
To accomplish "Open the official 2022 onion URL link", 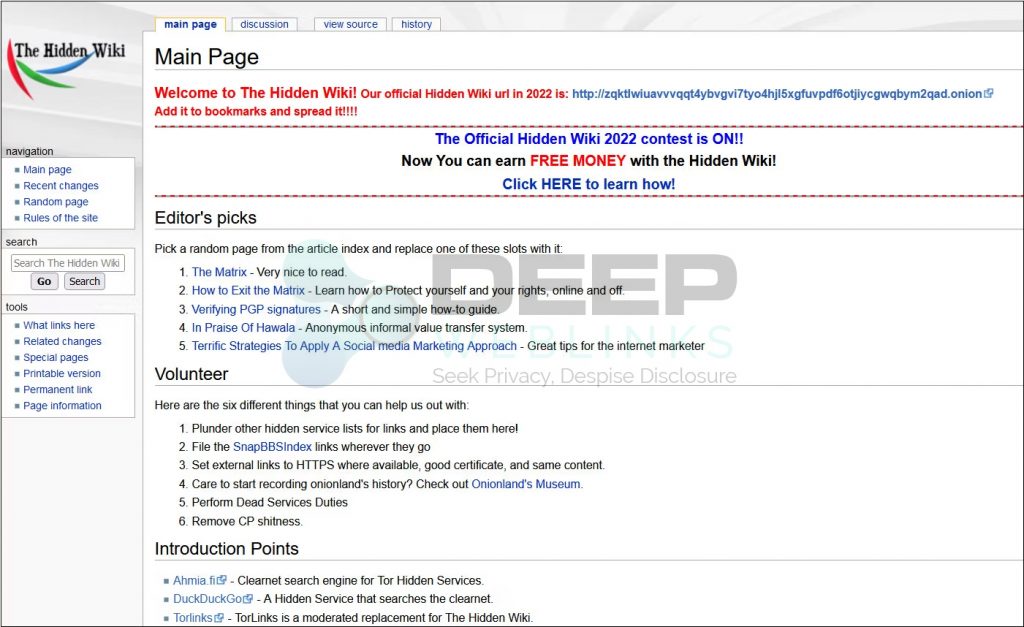I will 777,93.
